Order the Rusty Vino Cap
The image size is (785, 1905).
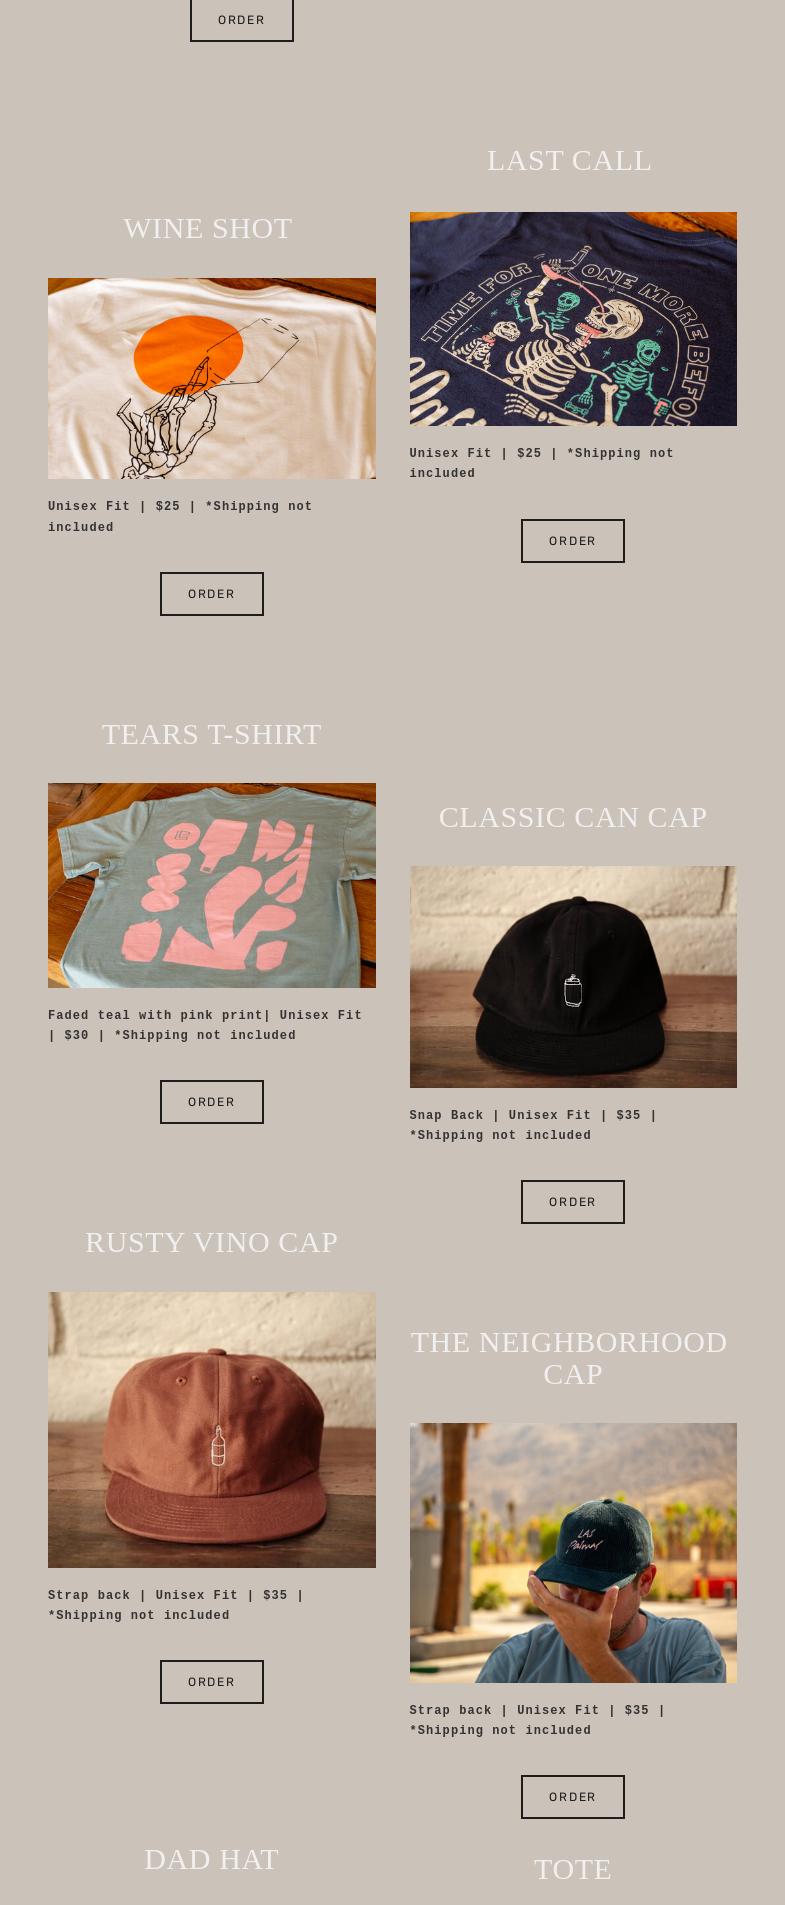pos(212,1682)
